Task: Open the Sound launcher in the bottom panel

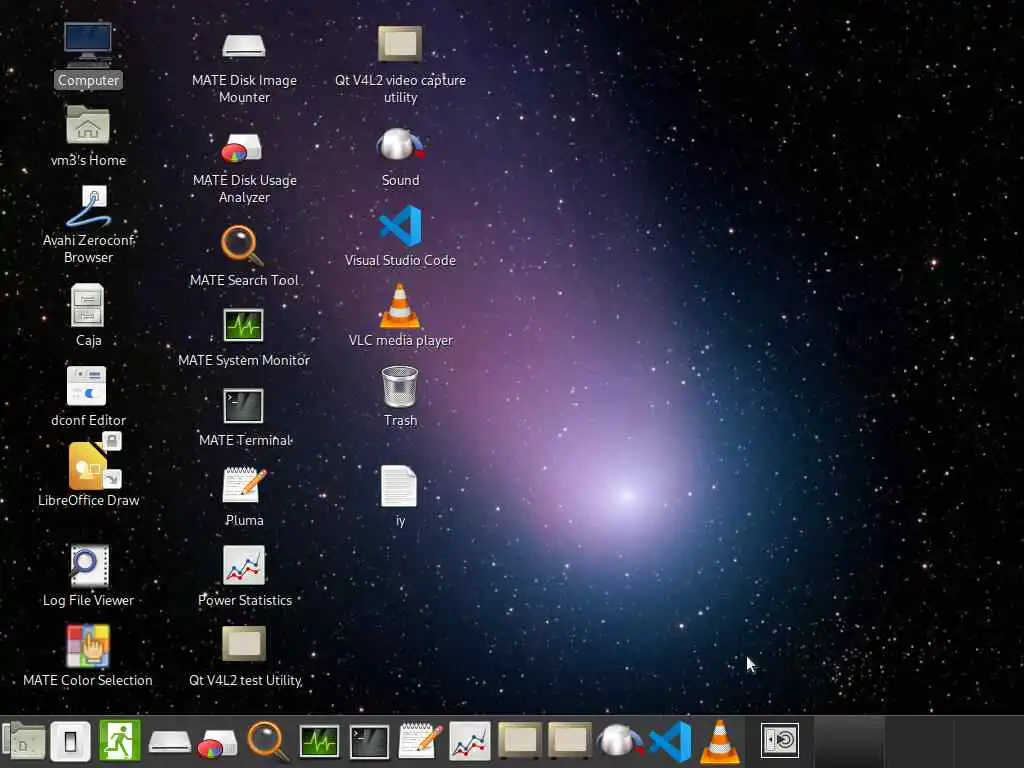Action: [620, 741]
